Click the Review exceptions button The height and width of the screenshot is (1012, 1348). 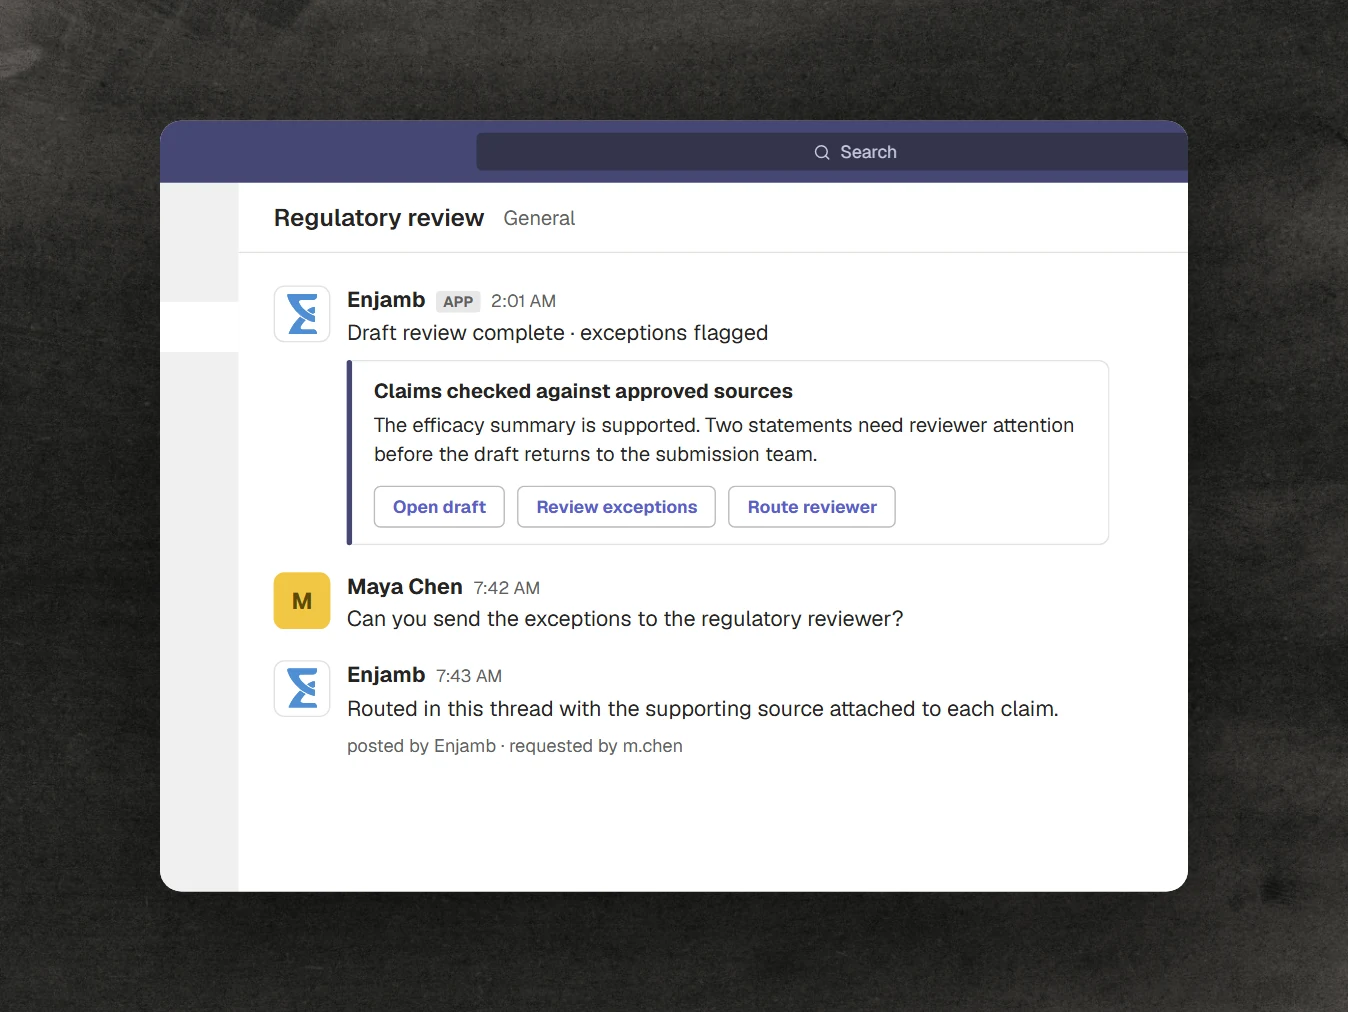(616, 507)
